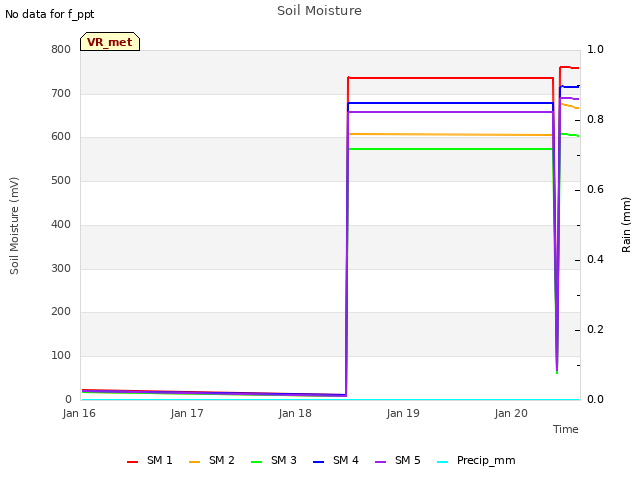640x480 pixels.
Task: Toggle SM 1 series in legend
Action: coord(149,460)
